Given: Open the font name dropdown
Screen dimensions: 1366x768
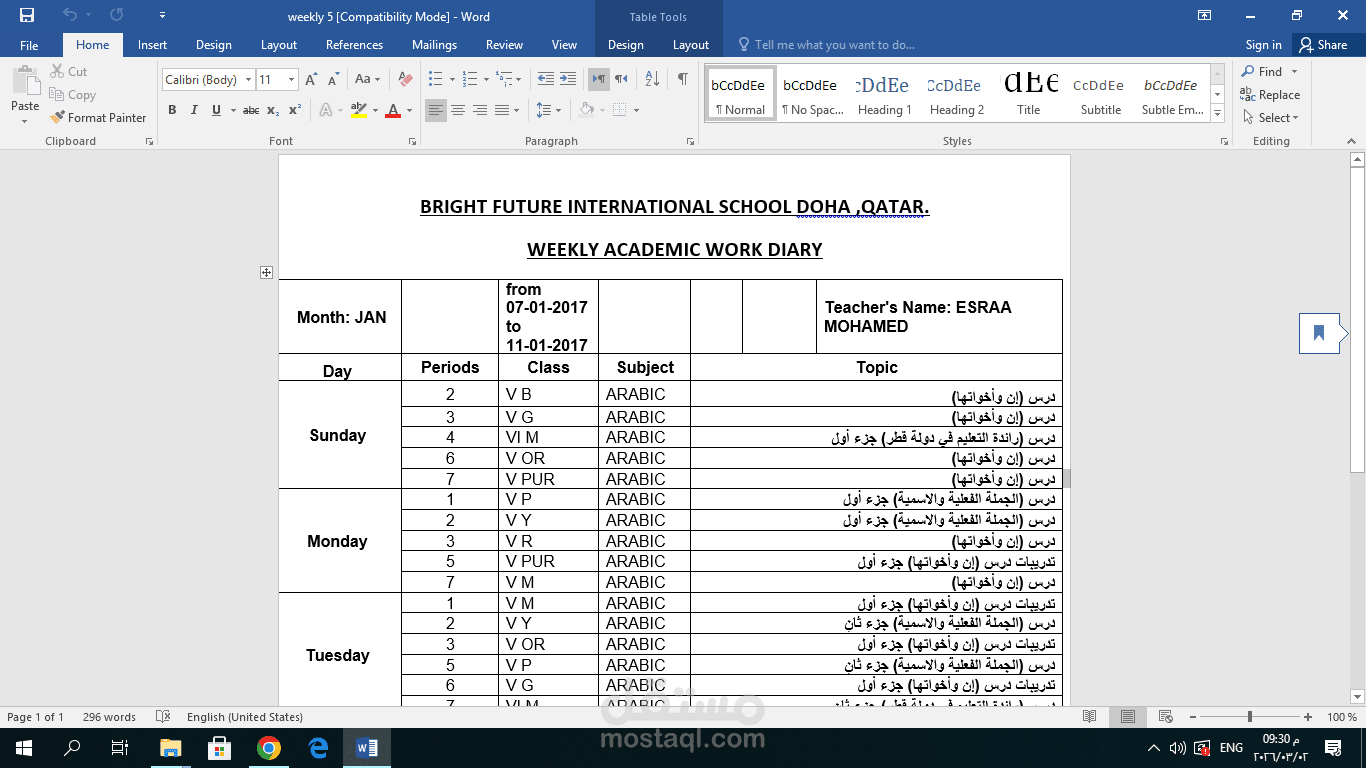Looking at the screenshot, I should coord(248,80).
